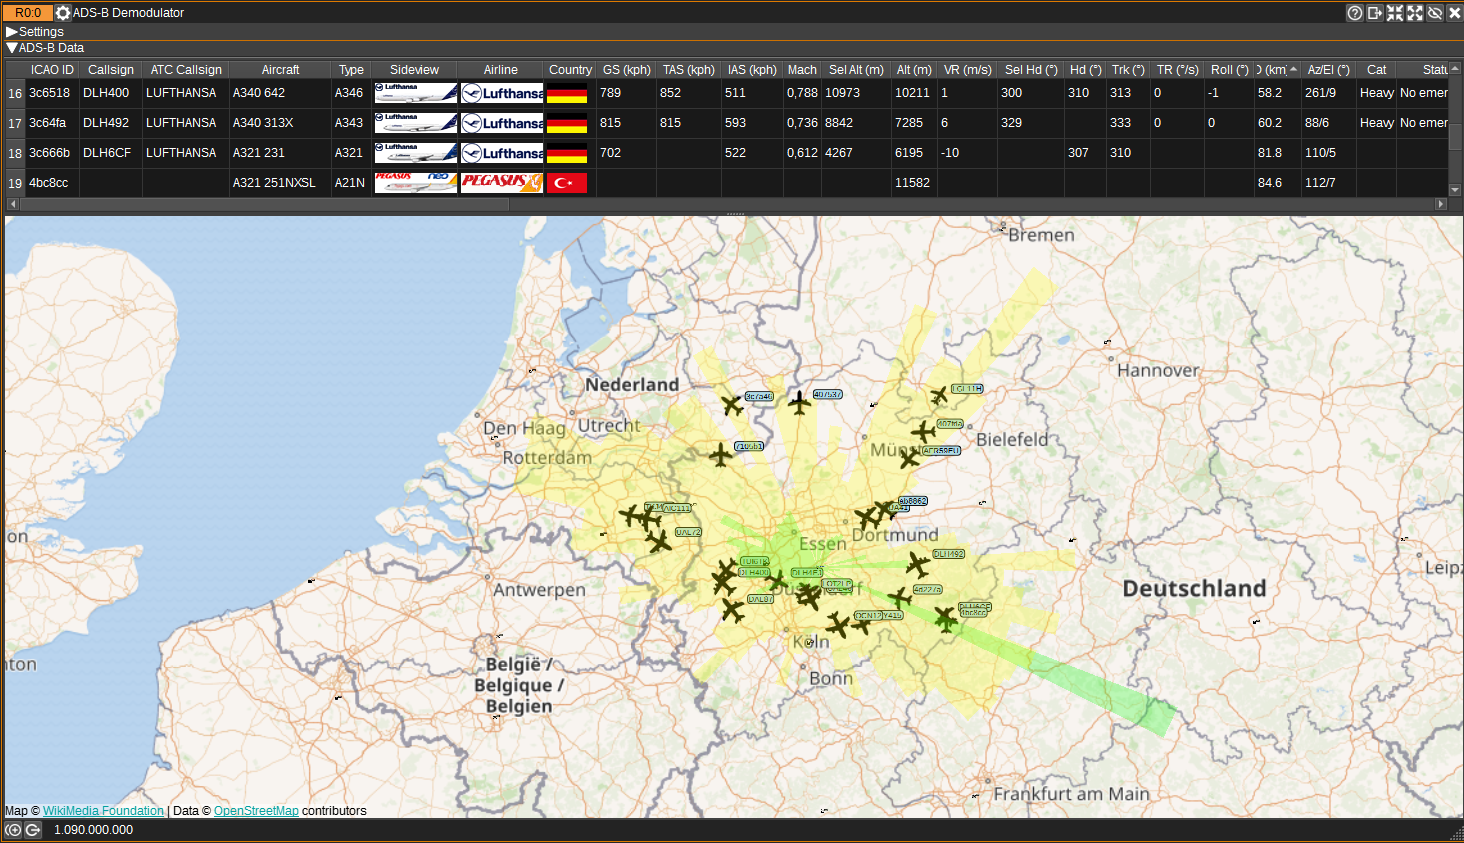Click the circular arrow icon next to the frequency
The image size is (1464, 843).
(x=31, y=829)
